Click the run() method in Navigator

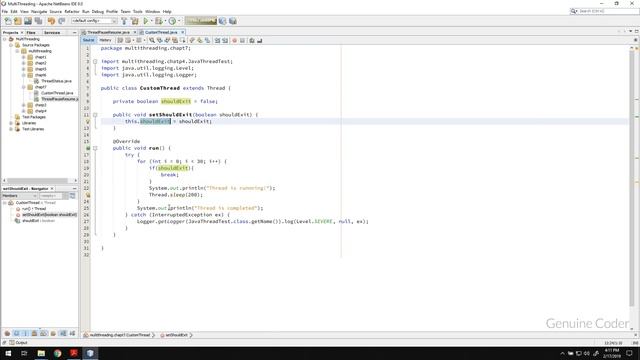33,209
